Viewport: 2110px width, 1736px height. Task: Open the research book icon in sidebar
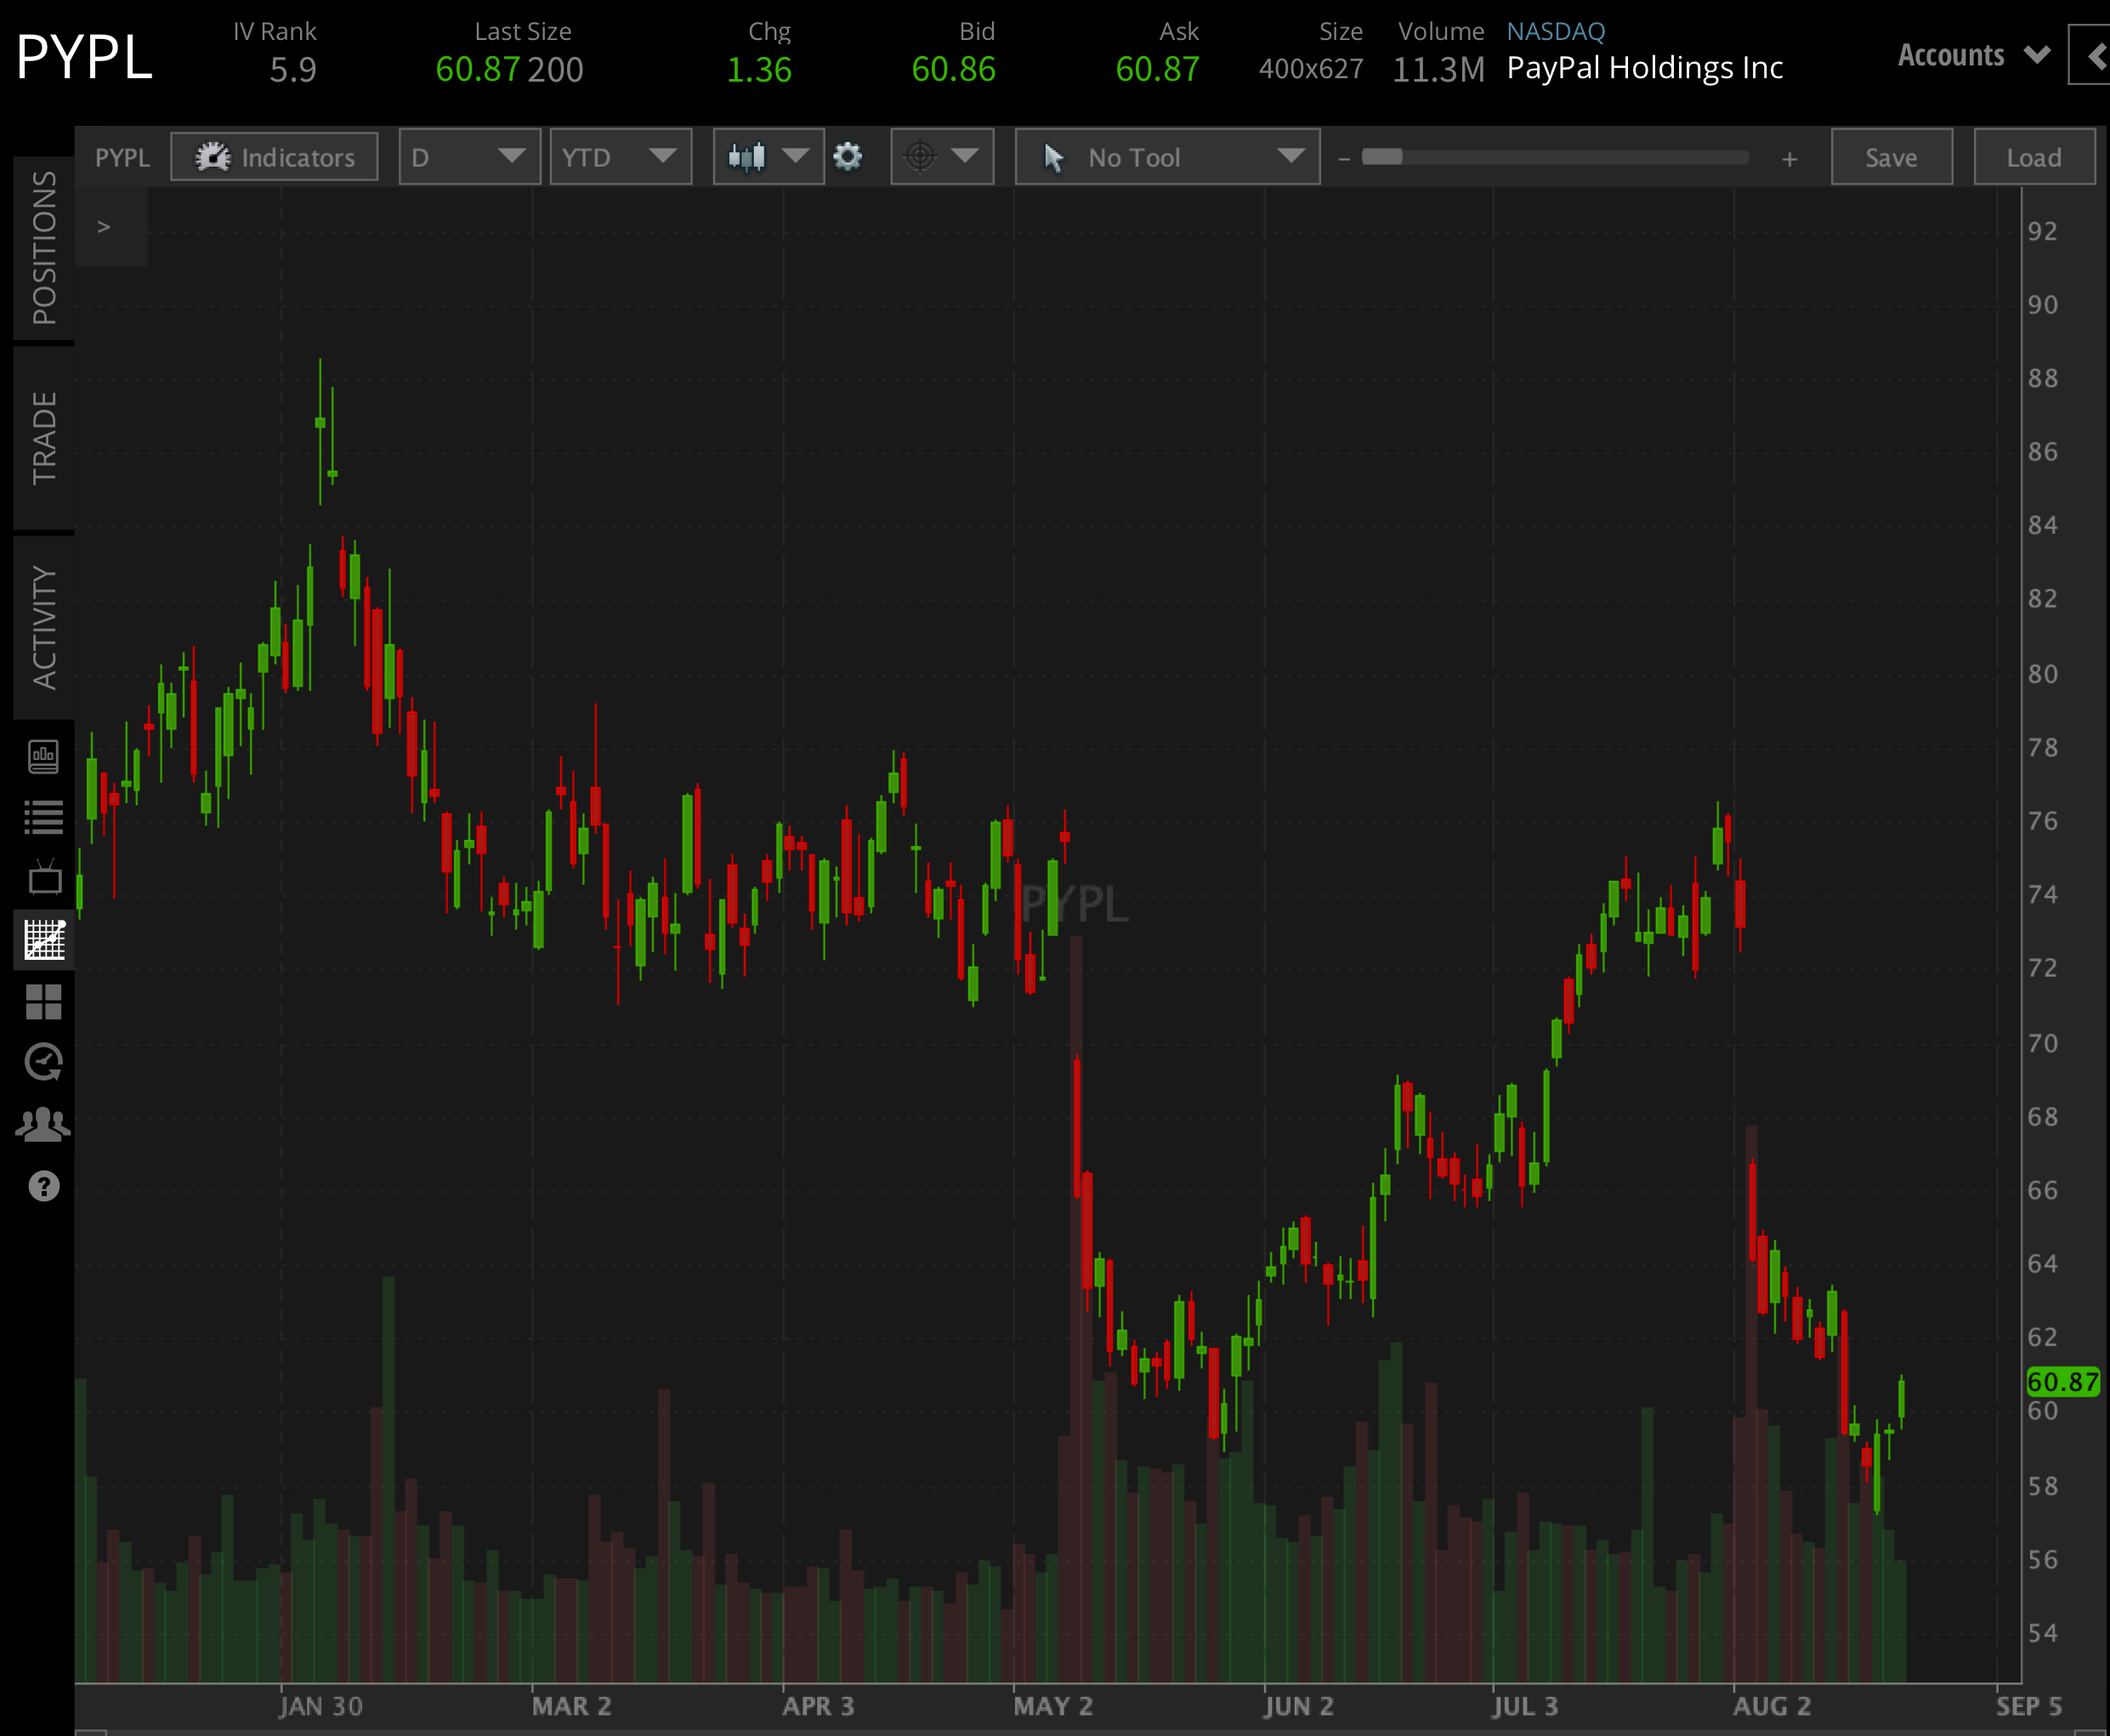click(43, 757)
